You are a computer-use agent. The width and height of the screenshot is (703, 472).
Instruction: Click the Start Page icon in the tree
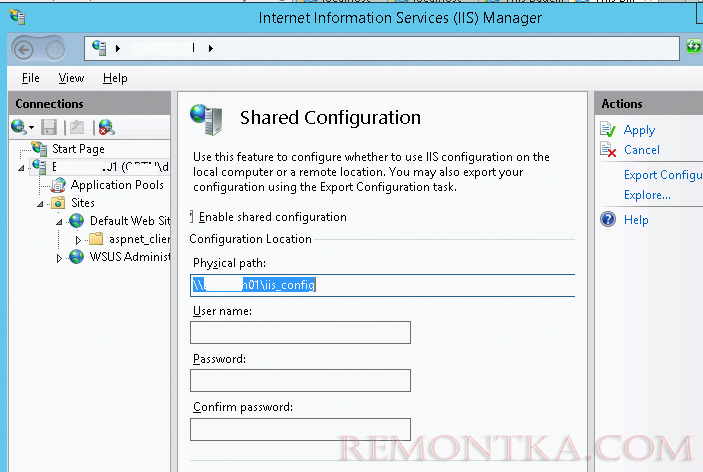(39, 148)
